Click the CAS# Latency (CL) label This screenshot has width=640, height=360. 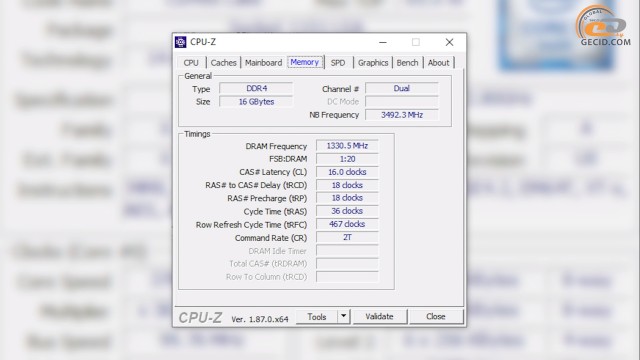pyautogui.click(x=273, y=172)
